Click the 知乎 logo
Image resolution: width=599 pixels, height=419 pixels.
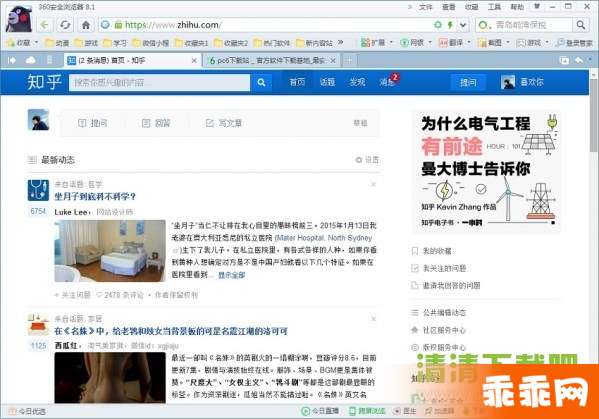pos(44,82)
